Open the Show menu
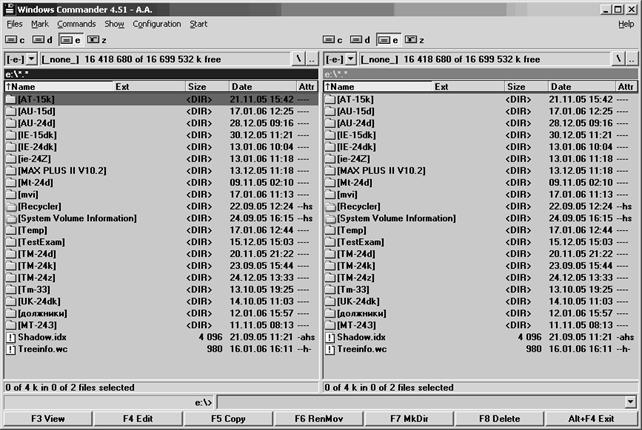Image resolution: width=642 pixels, height=430 pixels. tap(114, 24)
